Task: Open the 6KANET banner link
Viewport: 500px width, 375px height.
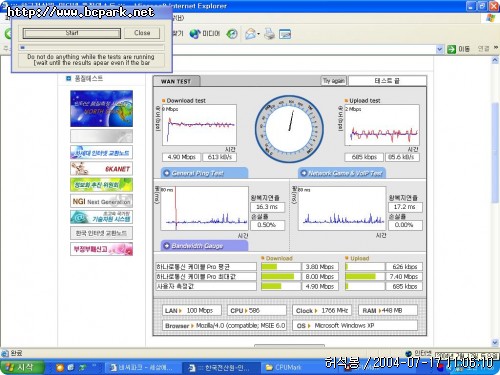Action: tap(101, 169)
